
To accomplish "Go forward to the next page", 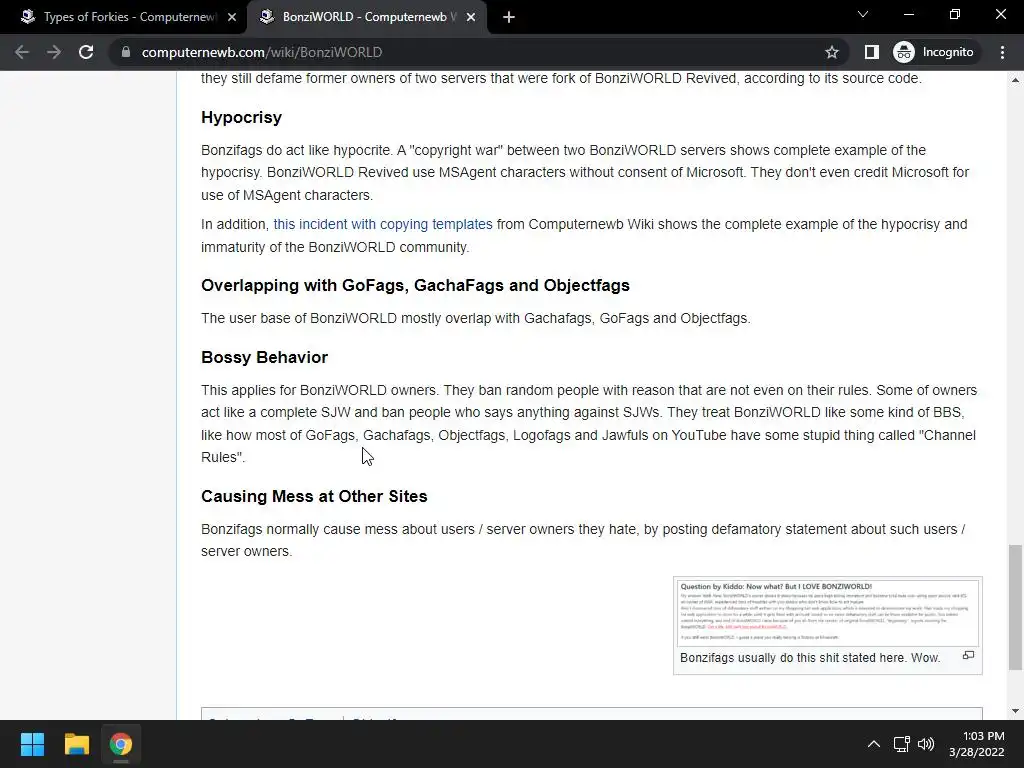I will 54,52.
